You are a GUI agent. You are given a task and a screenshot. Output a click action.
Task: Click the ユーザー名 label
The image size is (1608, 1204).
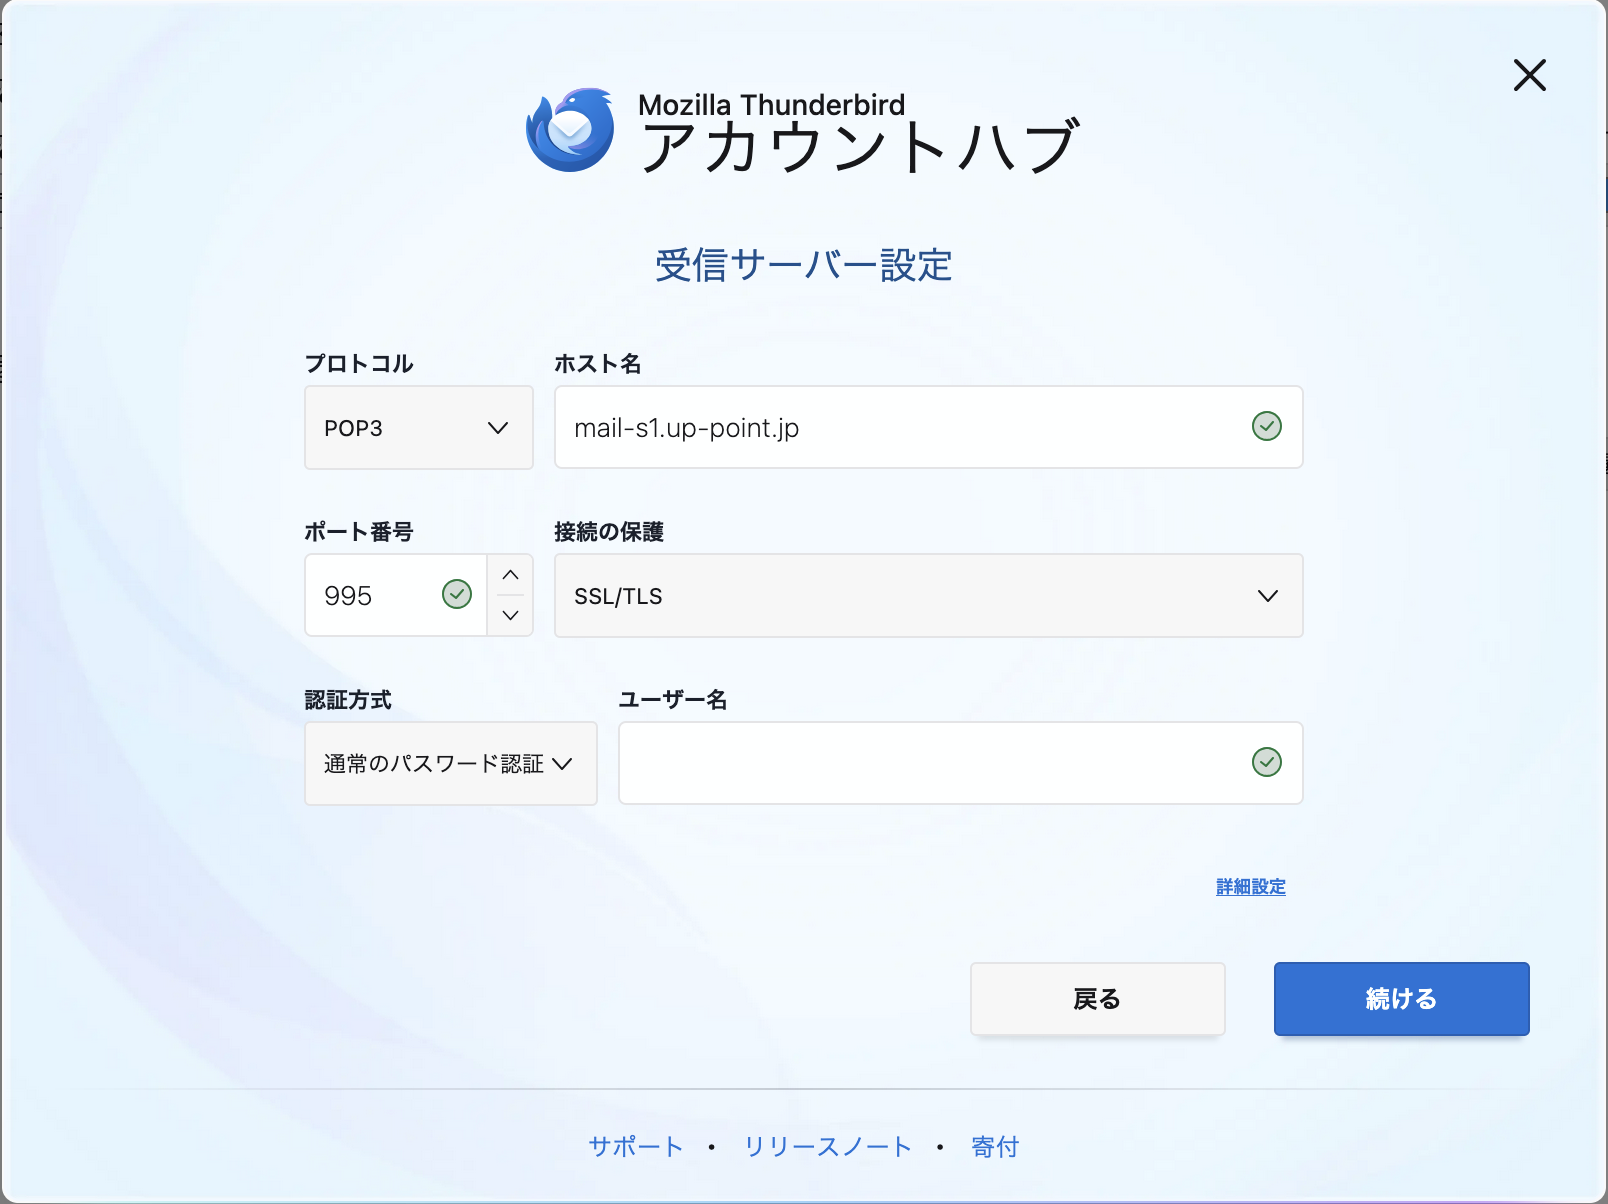673,700
